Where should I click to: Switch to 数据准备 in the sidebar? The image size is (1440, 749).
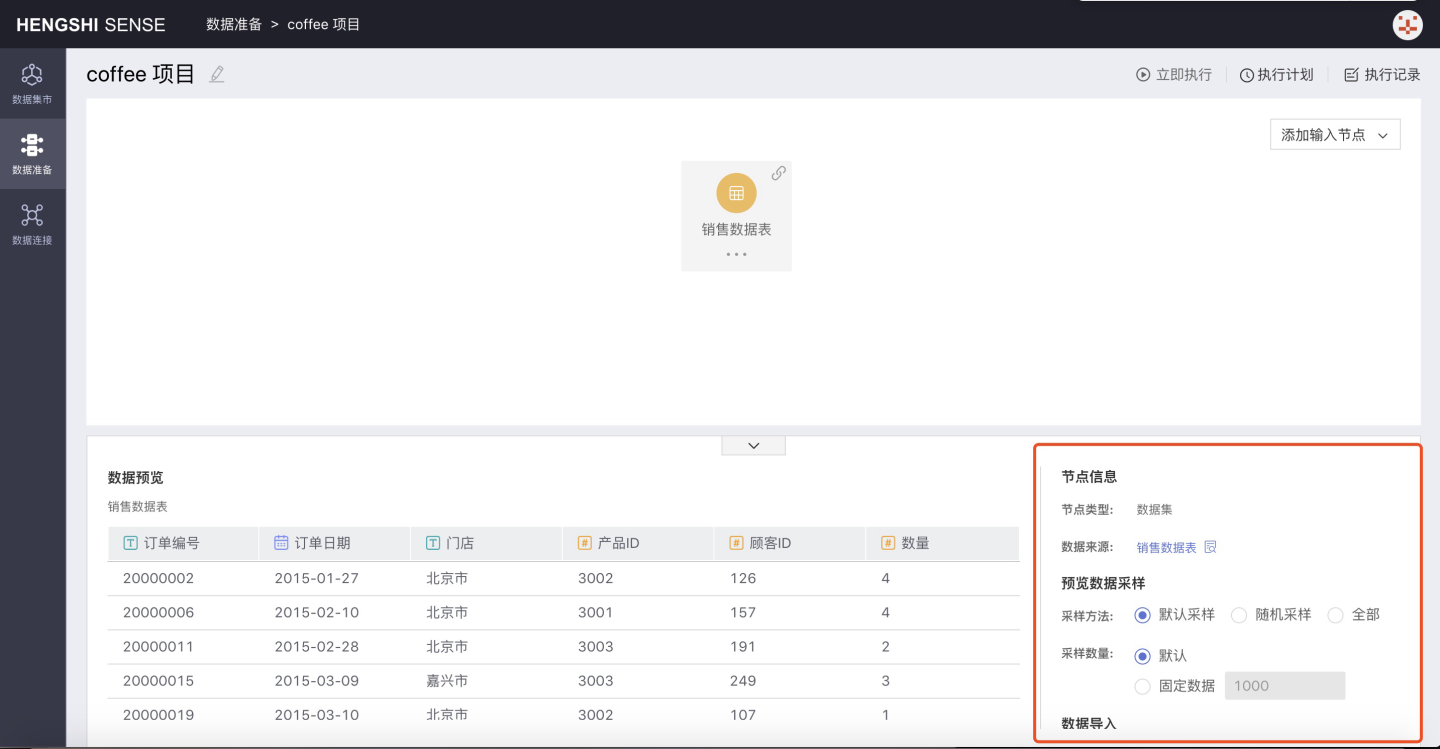[32, 154]
